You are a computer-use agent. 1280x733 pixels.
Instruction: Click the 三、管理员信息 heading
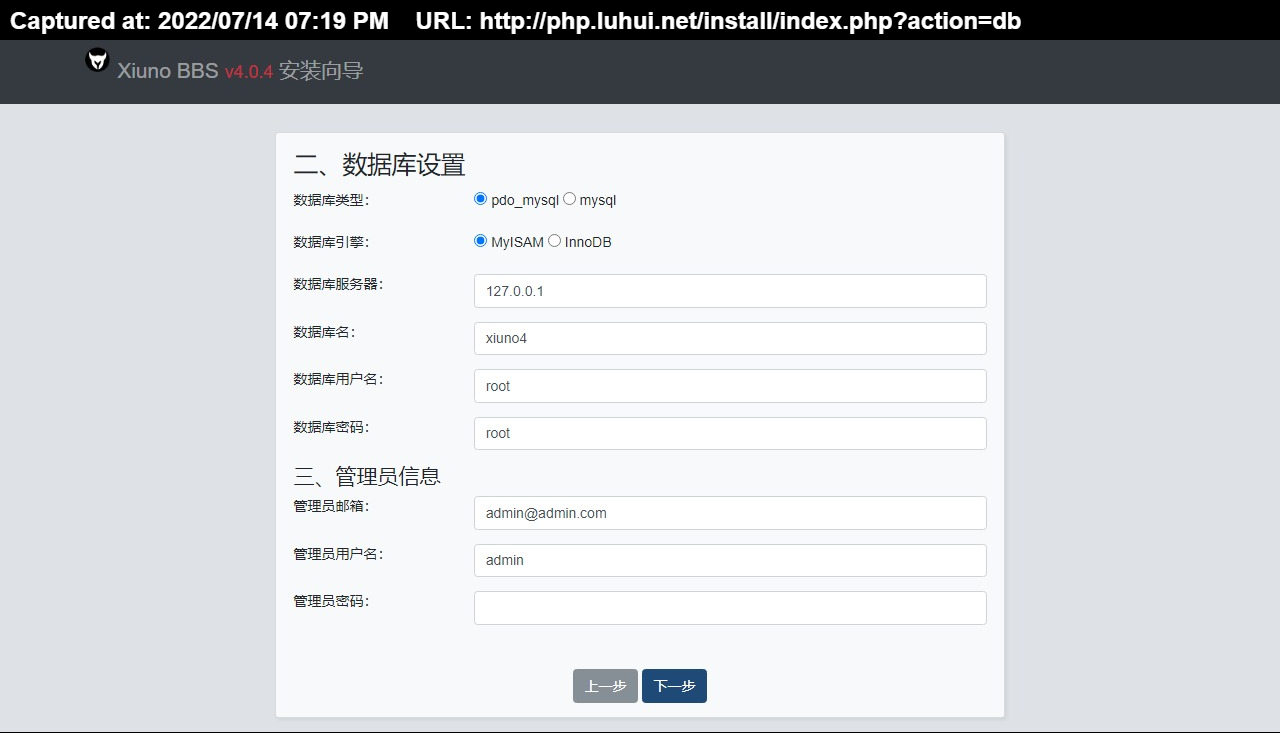pyautogui.click(x=367, y=476)
